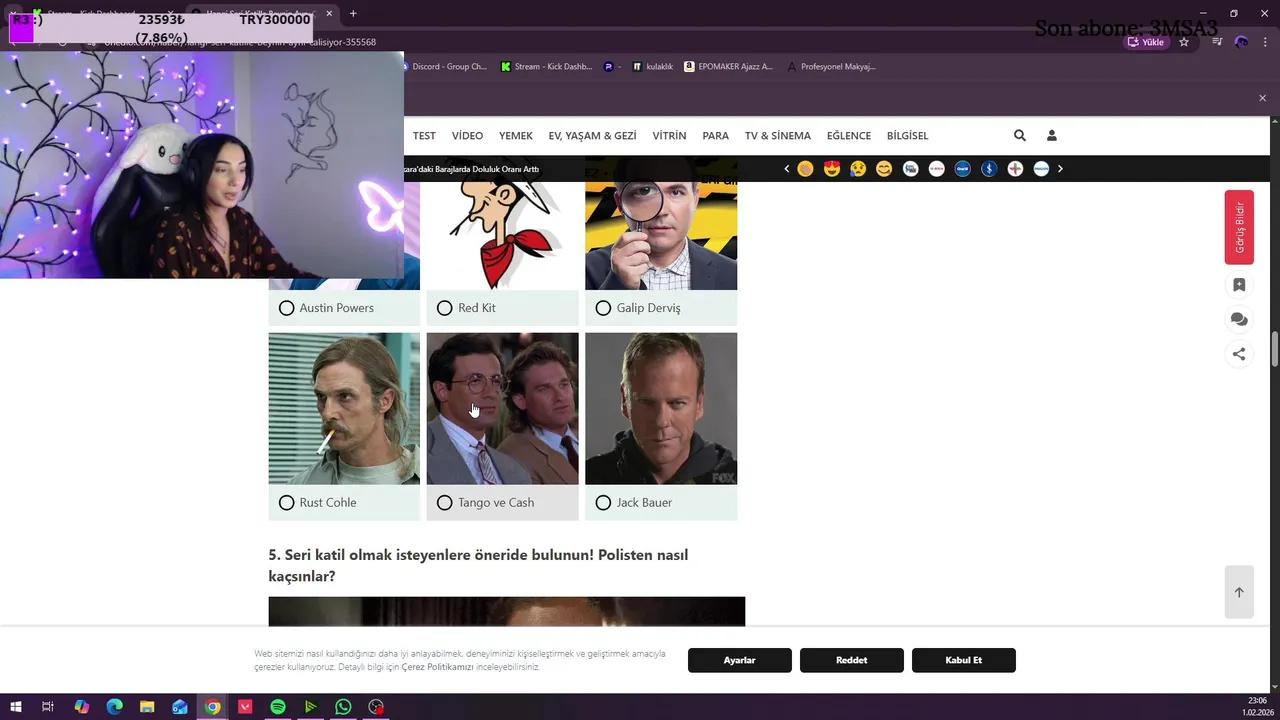1280x720 pixels.
Task: Open the site search magnifier icon
Action: 1019,135
